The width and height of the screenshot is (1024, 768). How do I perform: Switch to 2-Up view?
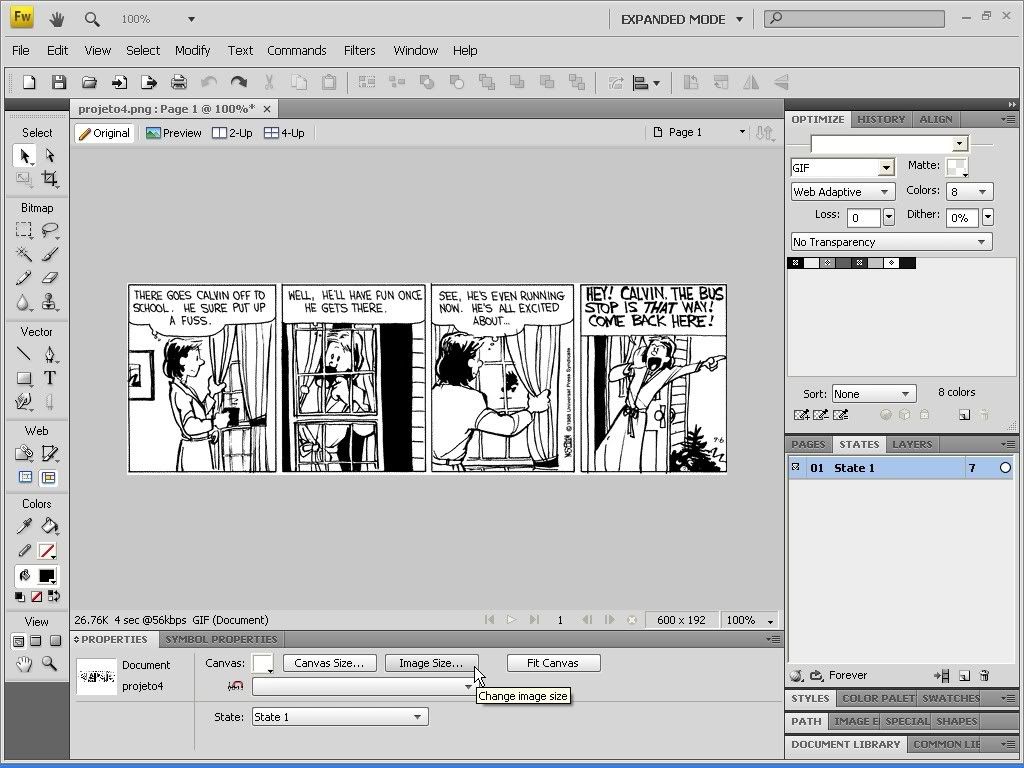tap(232, 133)
